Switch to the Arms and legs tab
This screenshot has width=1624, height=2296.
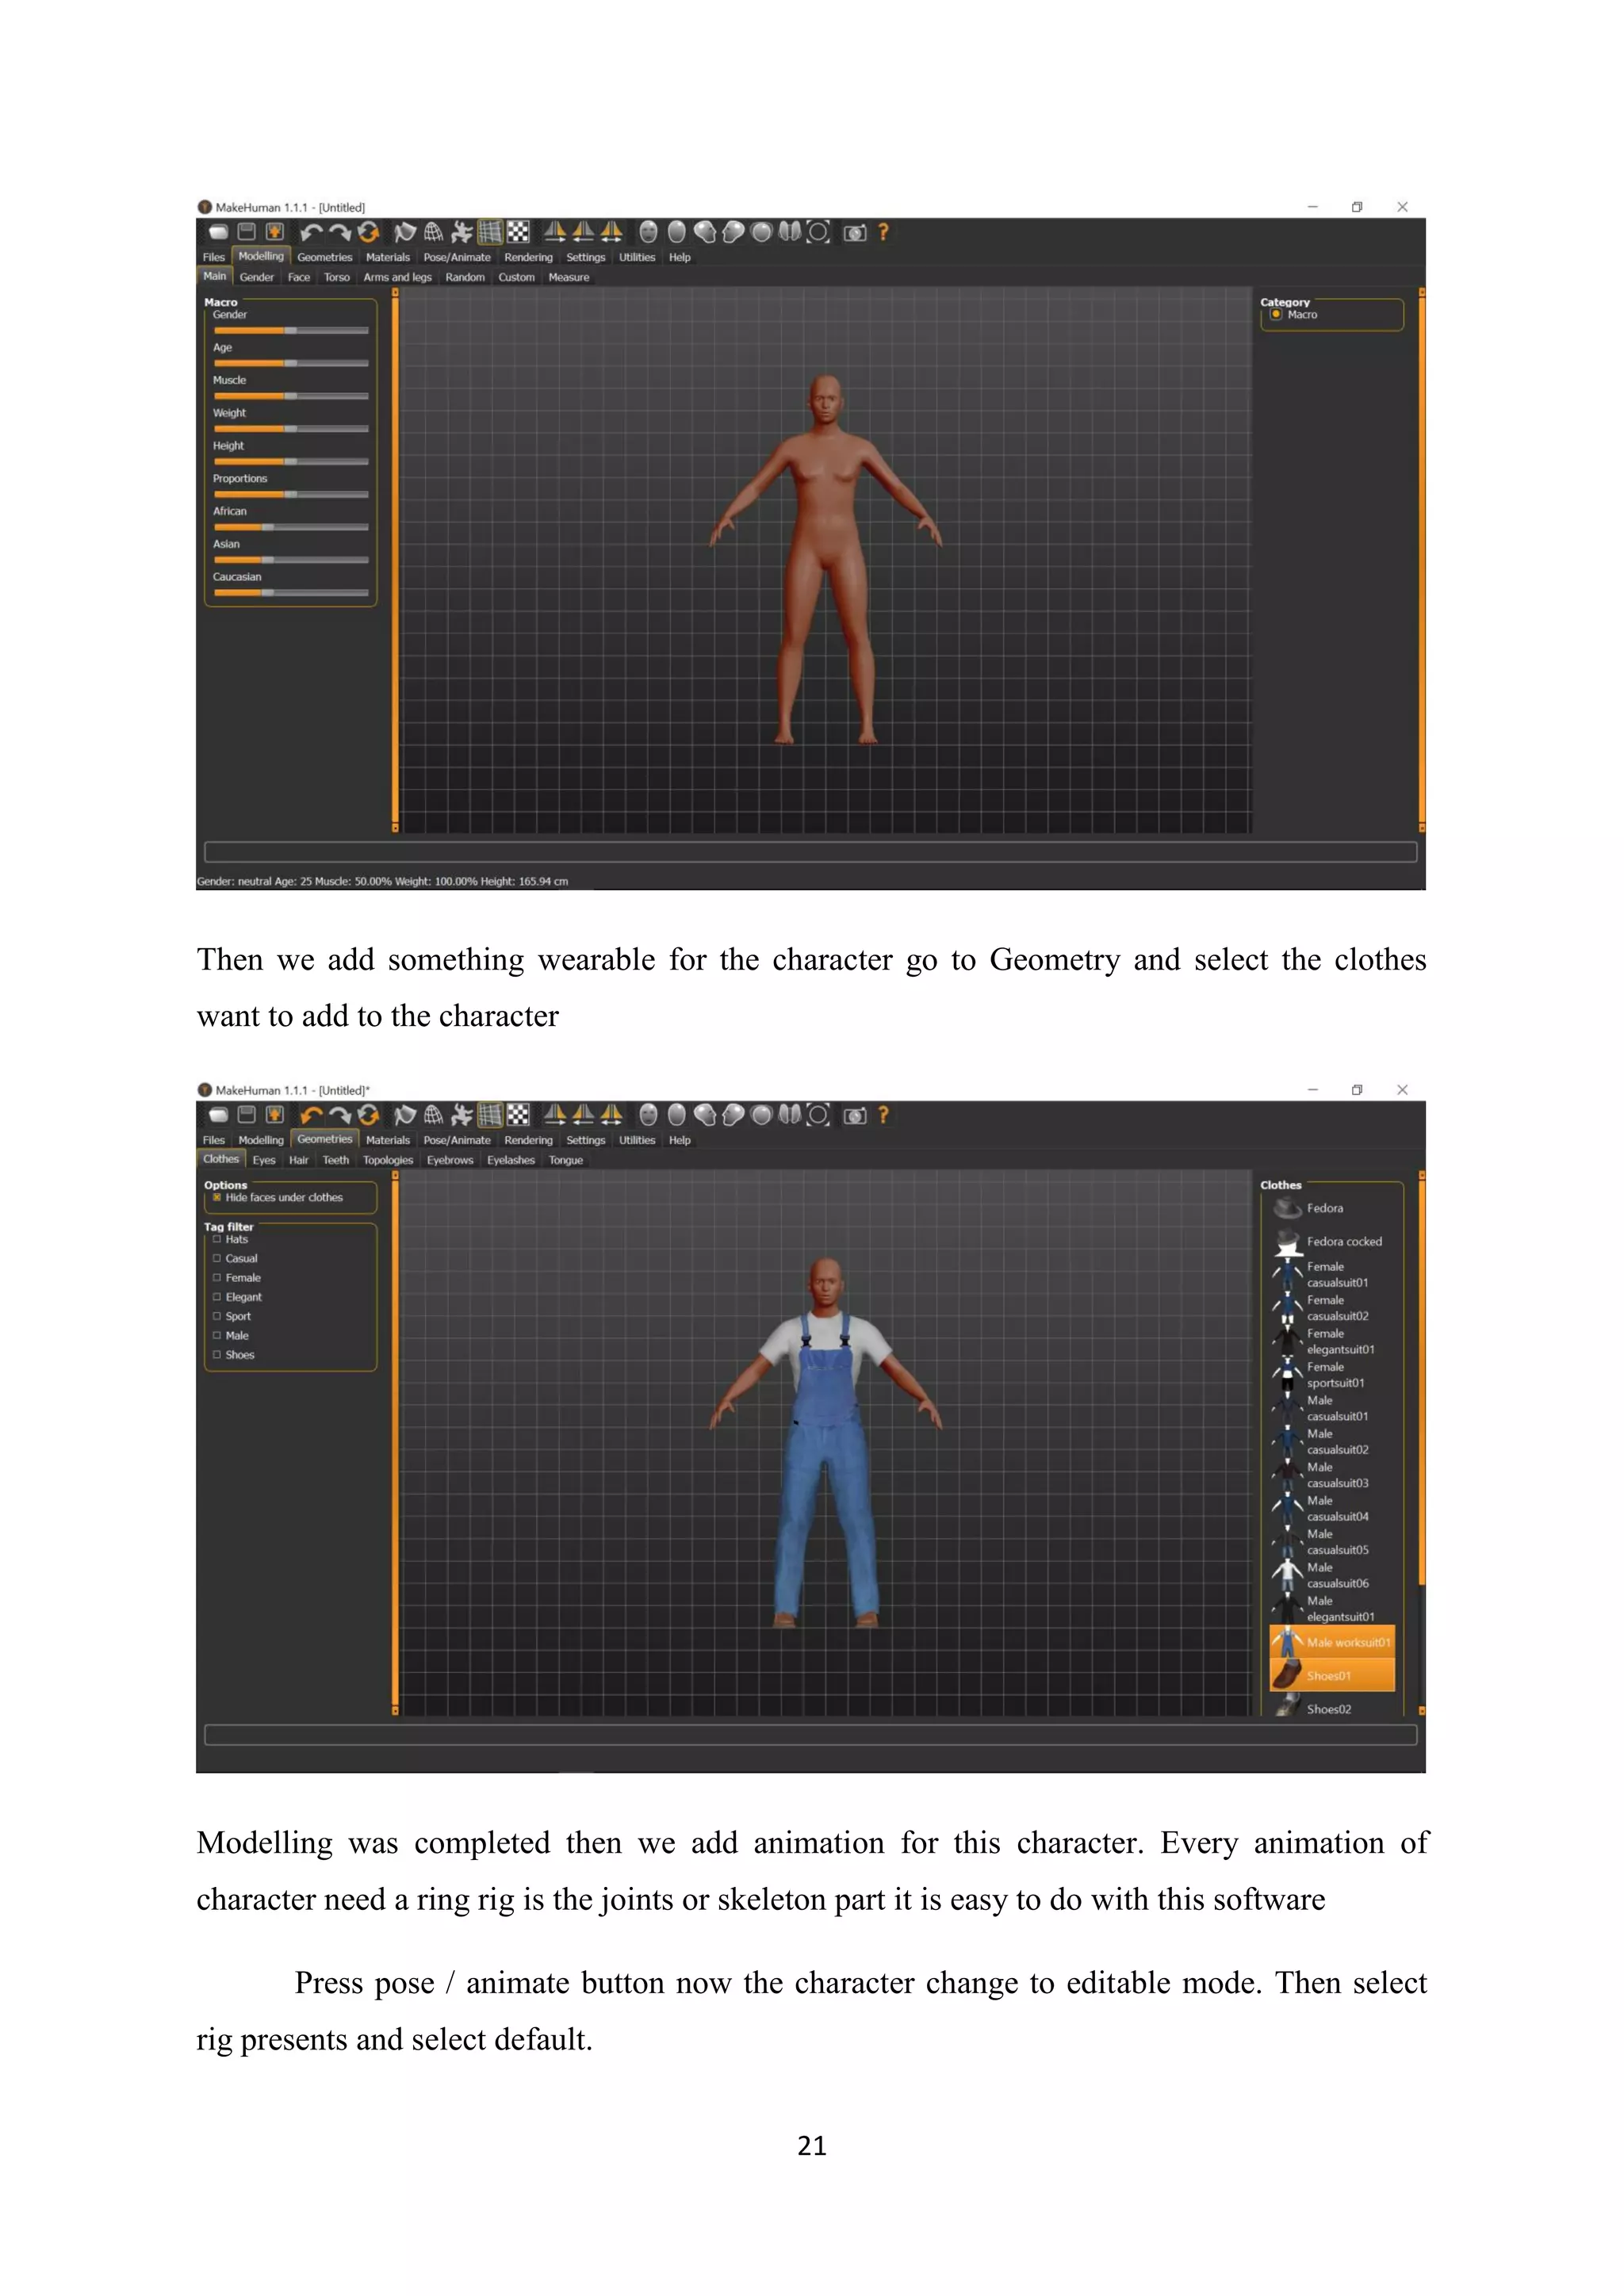[397, 277]
